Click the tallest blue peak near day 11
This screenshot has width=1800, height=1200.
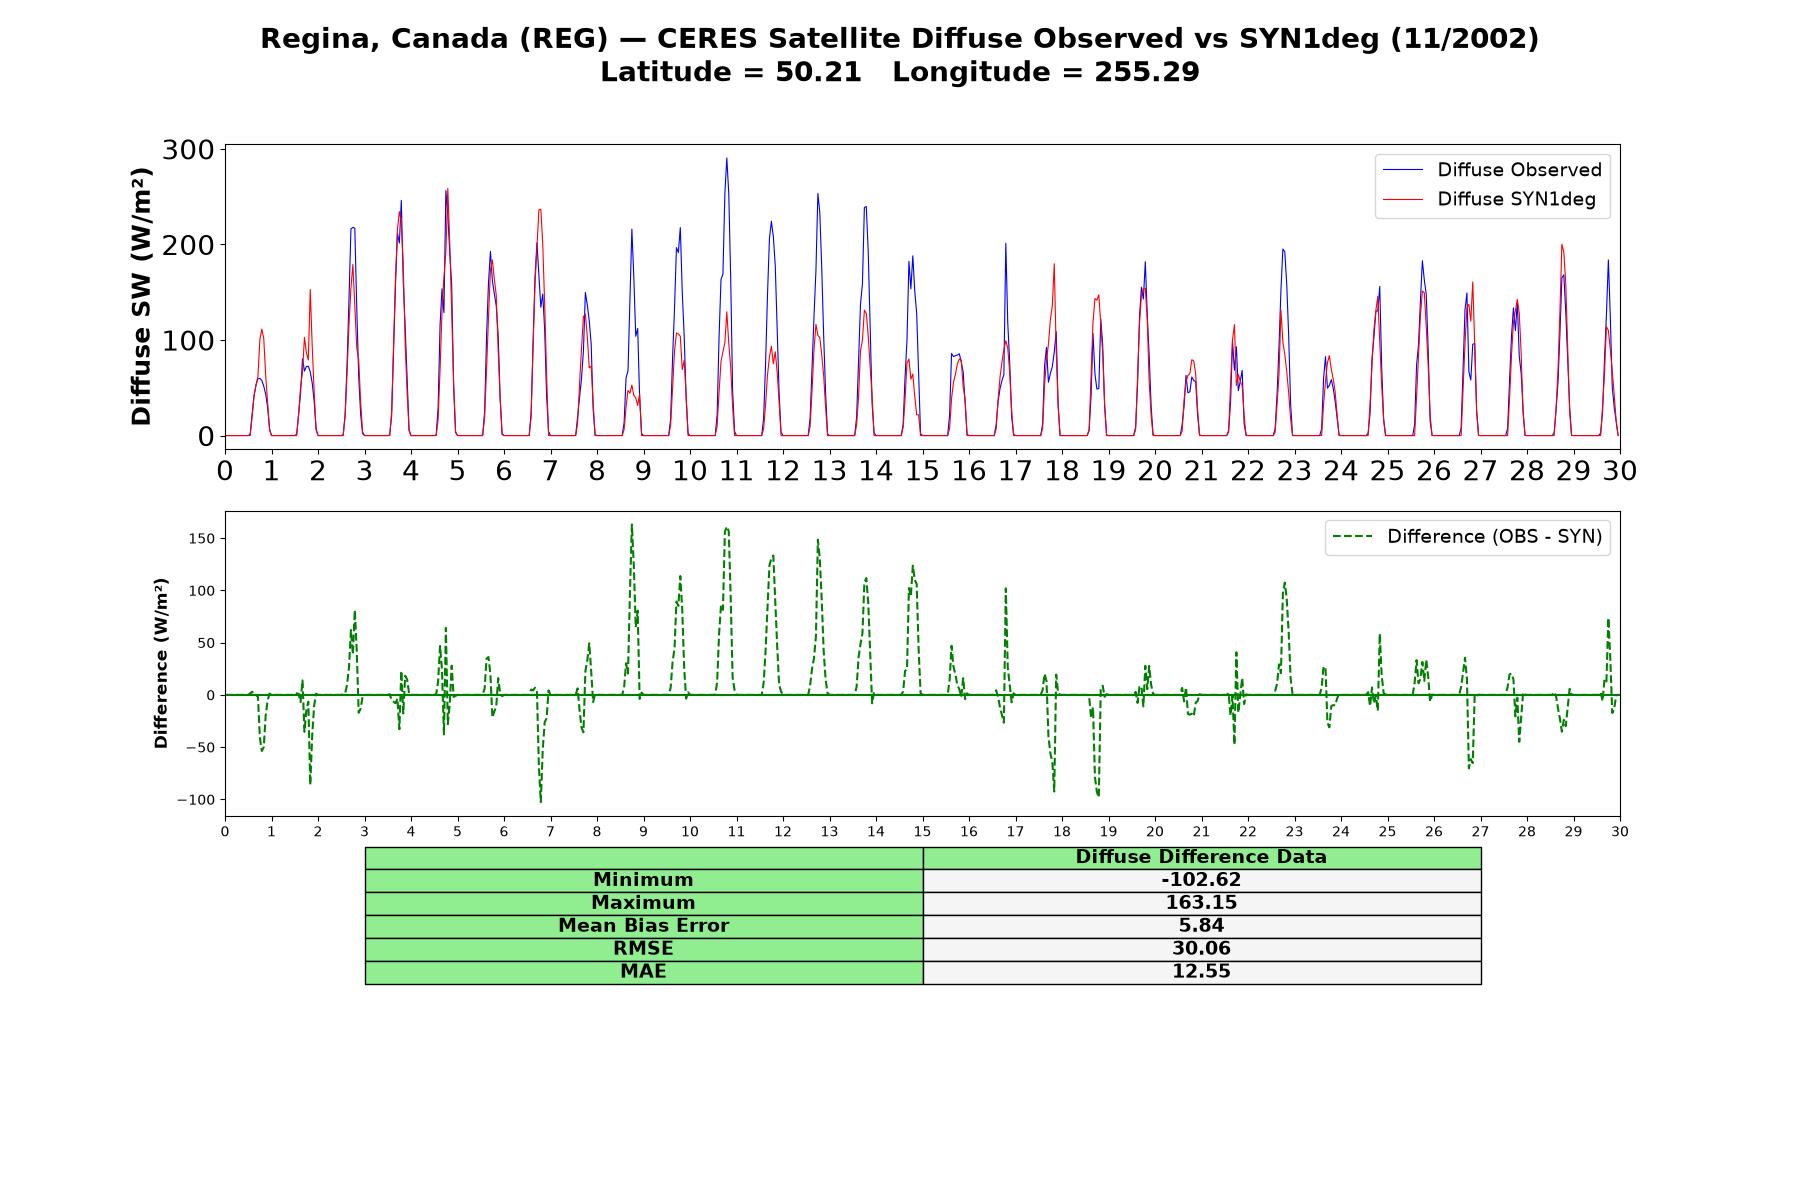tap(727, 159)
